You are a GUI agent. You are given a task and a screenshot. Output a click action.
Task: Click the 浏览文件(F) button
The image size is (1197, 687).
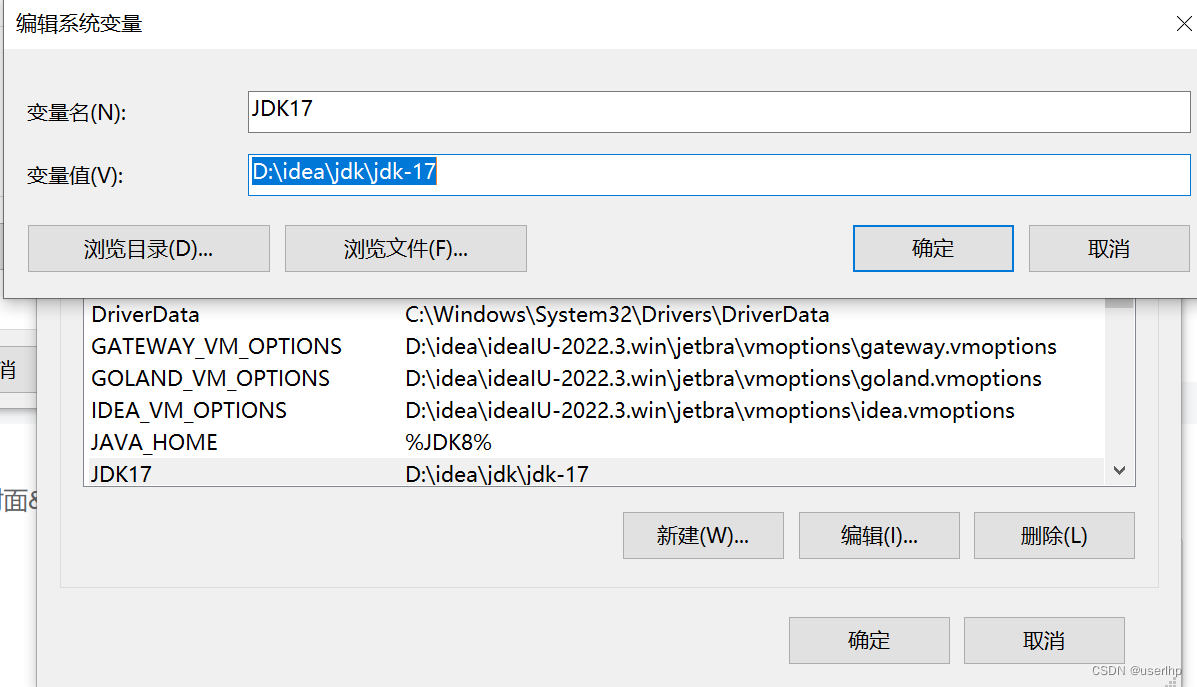pyautogui.click(x=405, y=248)
